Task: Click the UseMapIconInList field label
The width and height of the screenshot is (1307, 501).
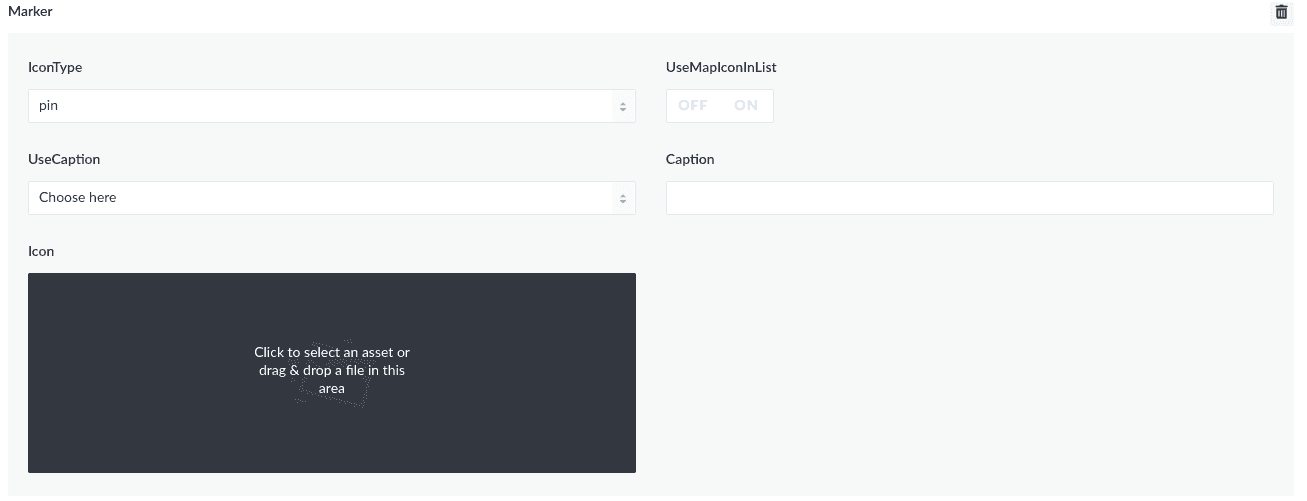Action: click(x=721, y=67)
